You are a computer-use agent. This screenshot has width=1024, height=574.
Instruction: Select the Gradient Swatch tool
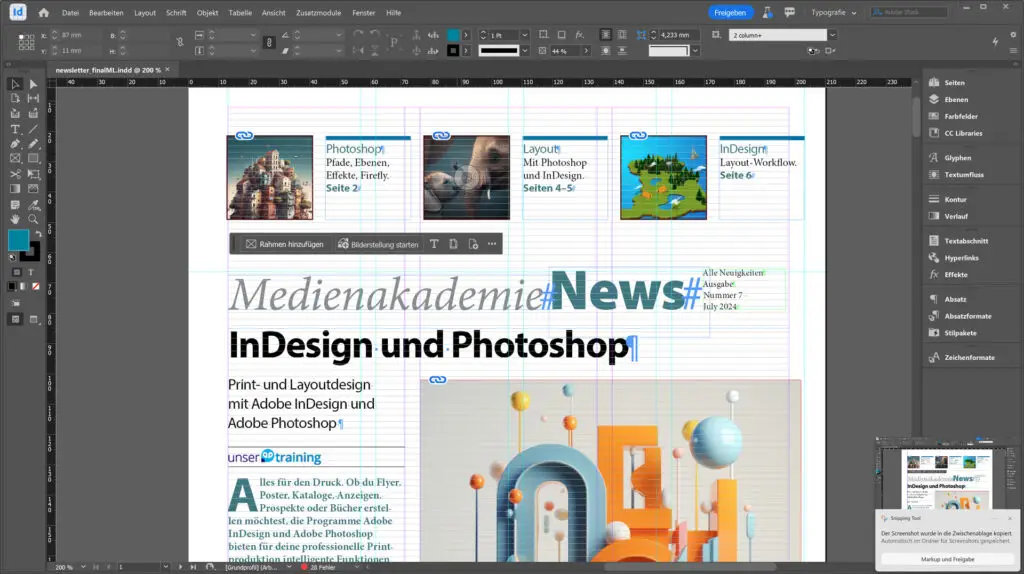point(15,189)
